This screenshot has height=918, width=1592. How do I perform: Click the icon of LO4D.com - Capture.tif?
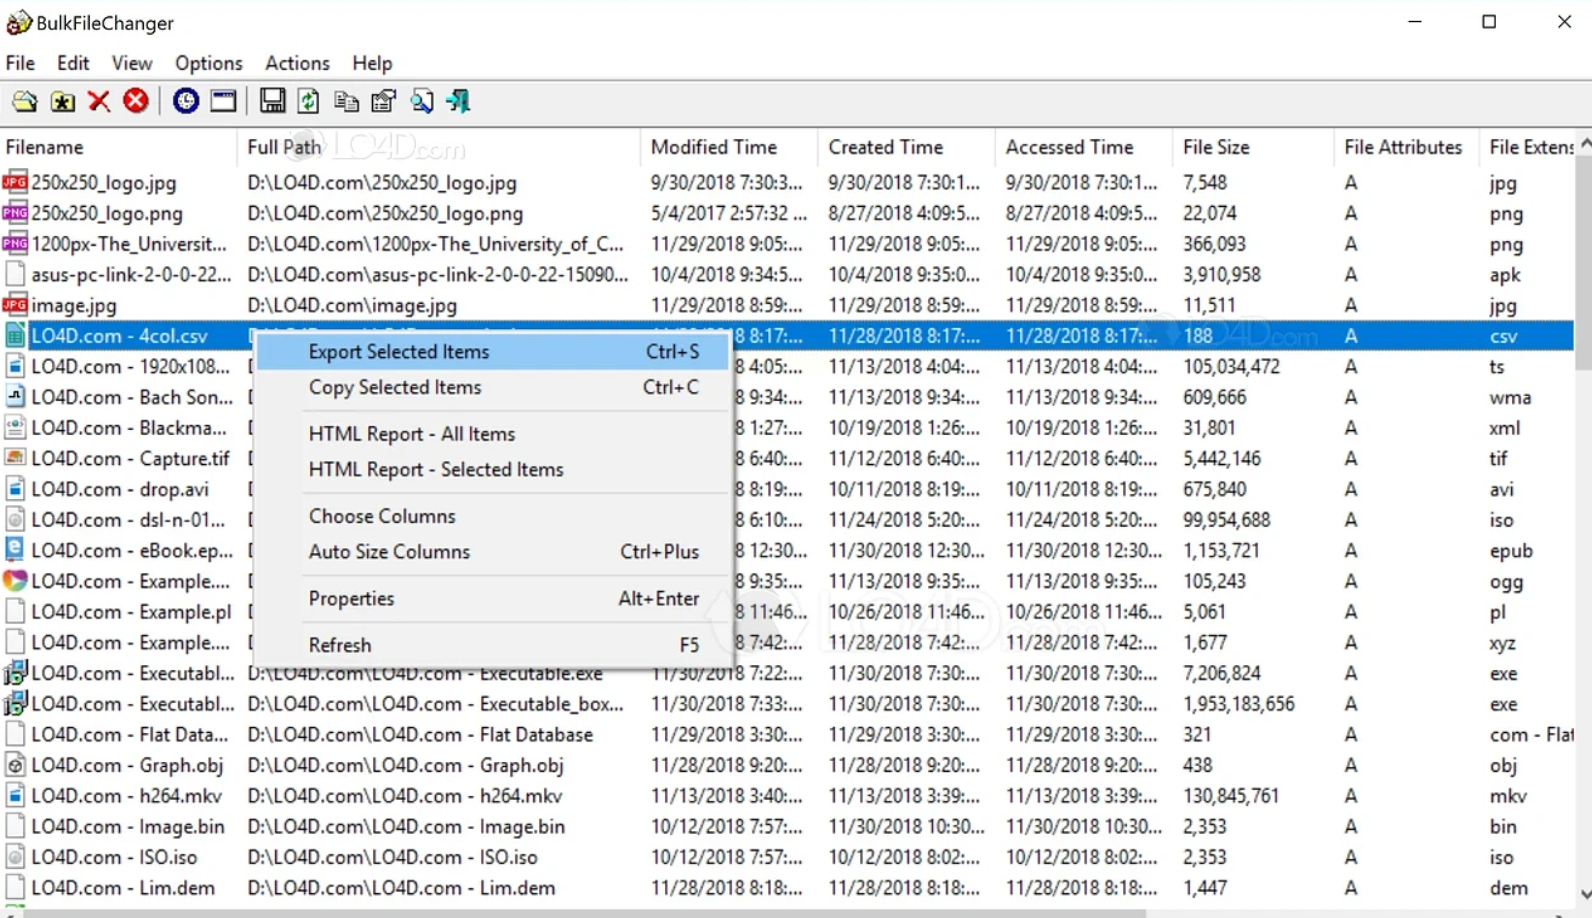(x=15, y=458)
